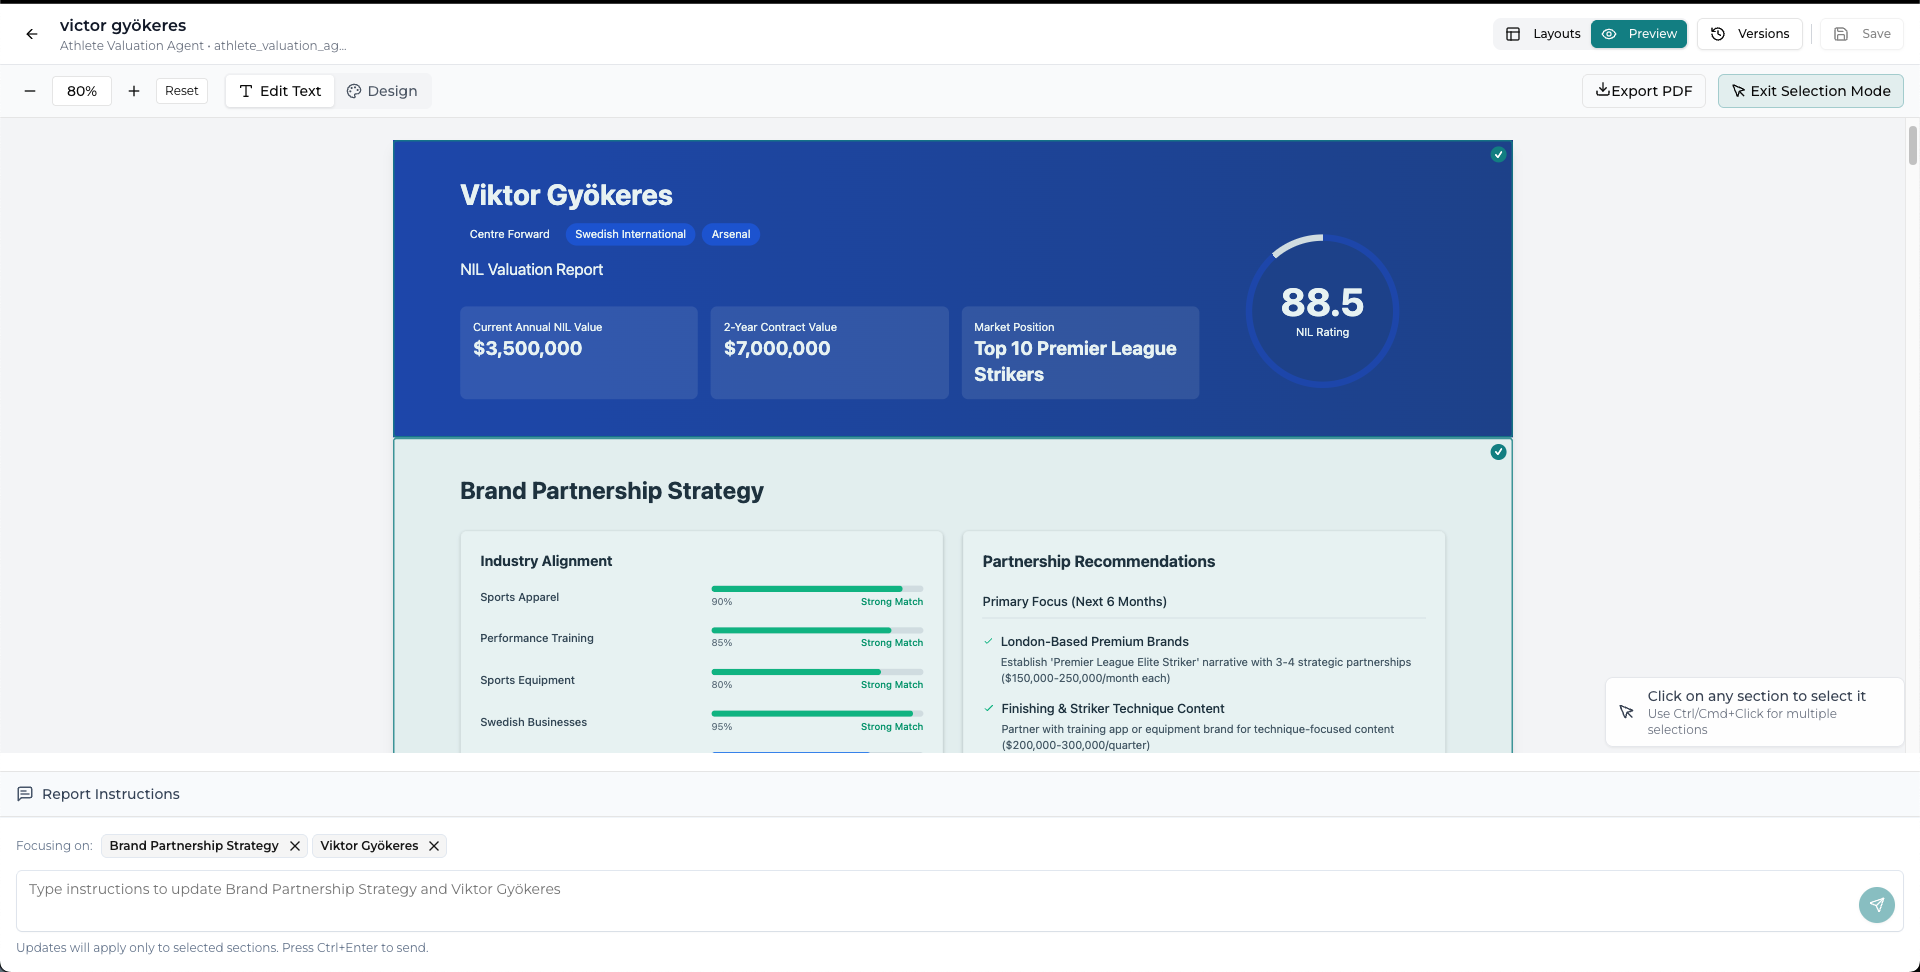Click the 88.5 NIL Rating gauge
This screenshot has width=1920, height=972.
coord(1322,311)
